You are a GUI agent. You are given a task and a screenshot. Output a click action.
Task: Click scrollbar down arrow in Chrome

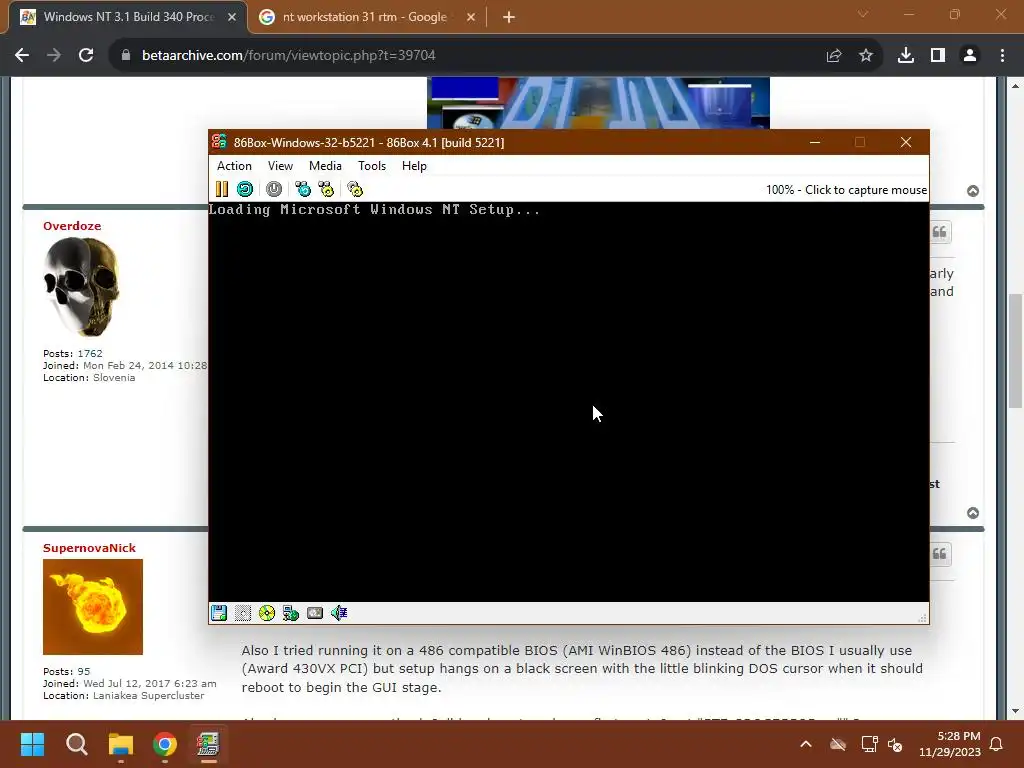pyautogui.click(x=1016, y=711)
